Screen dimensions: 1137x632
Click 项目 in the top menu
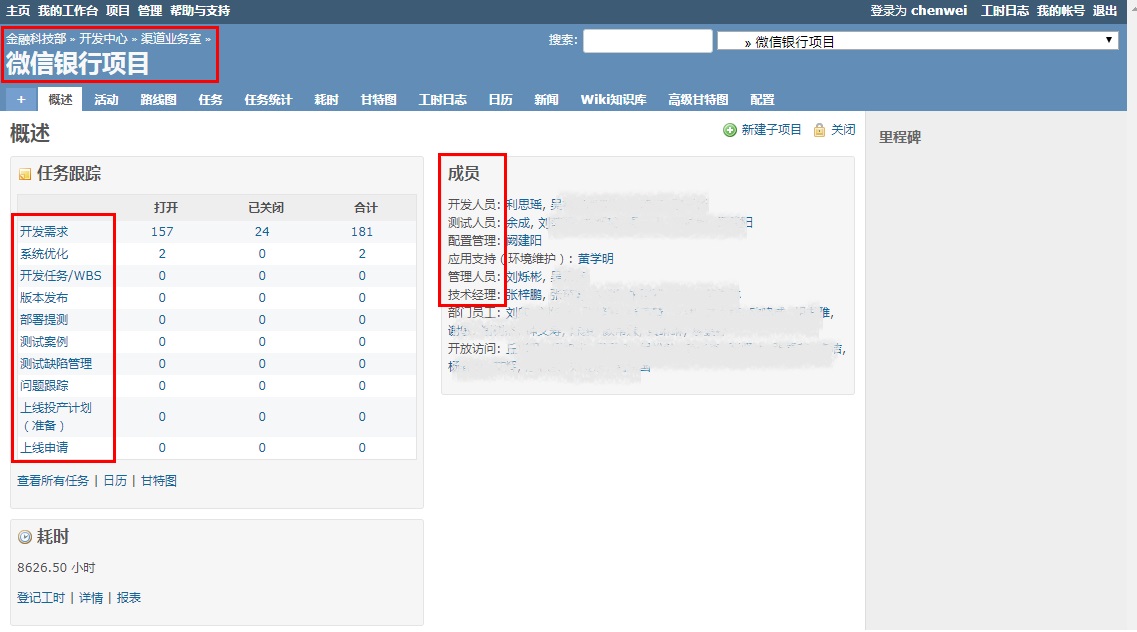pos(117,10)
